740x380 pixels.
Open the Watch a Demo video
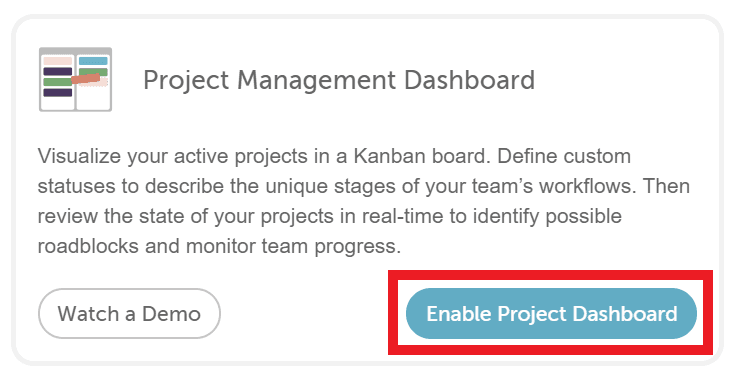(x=129, y=313)
